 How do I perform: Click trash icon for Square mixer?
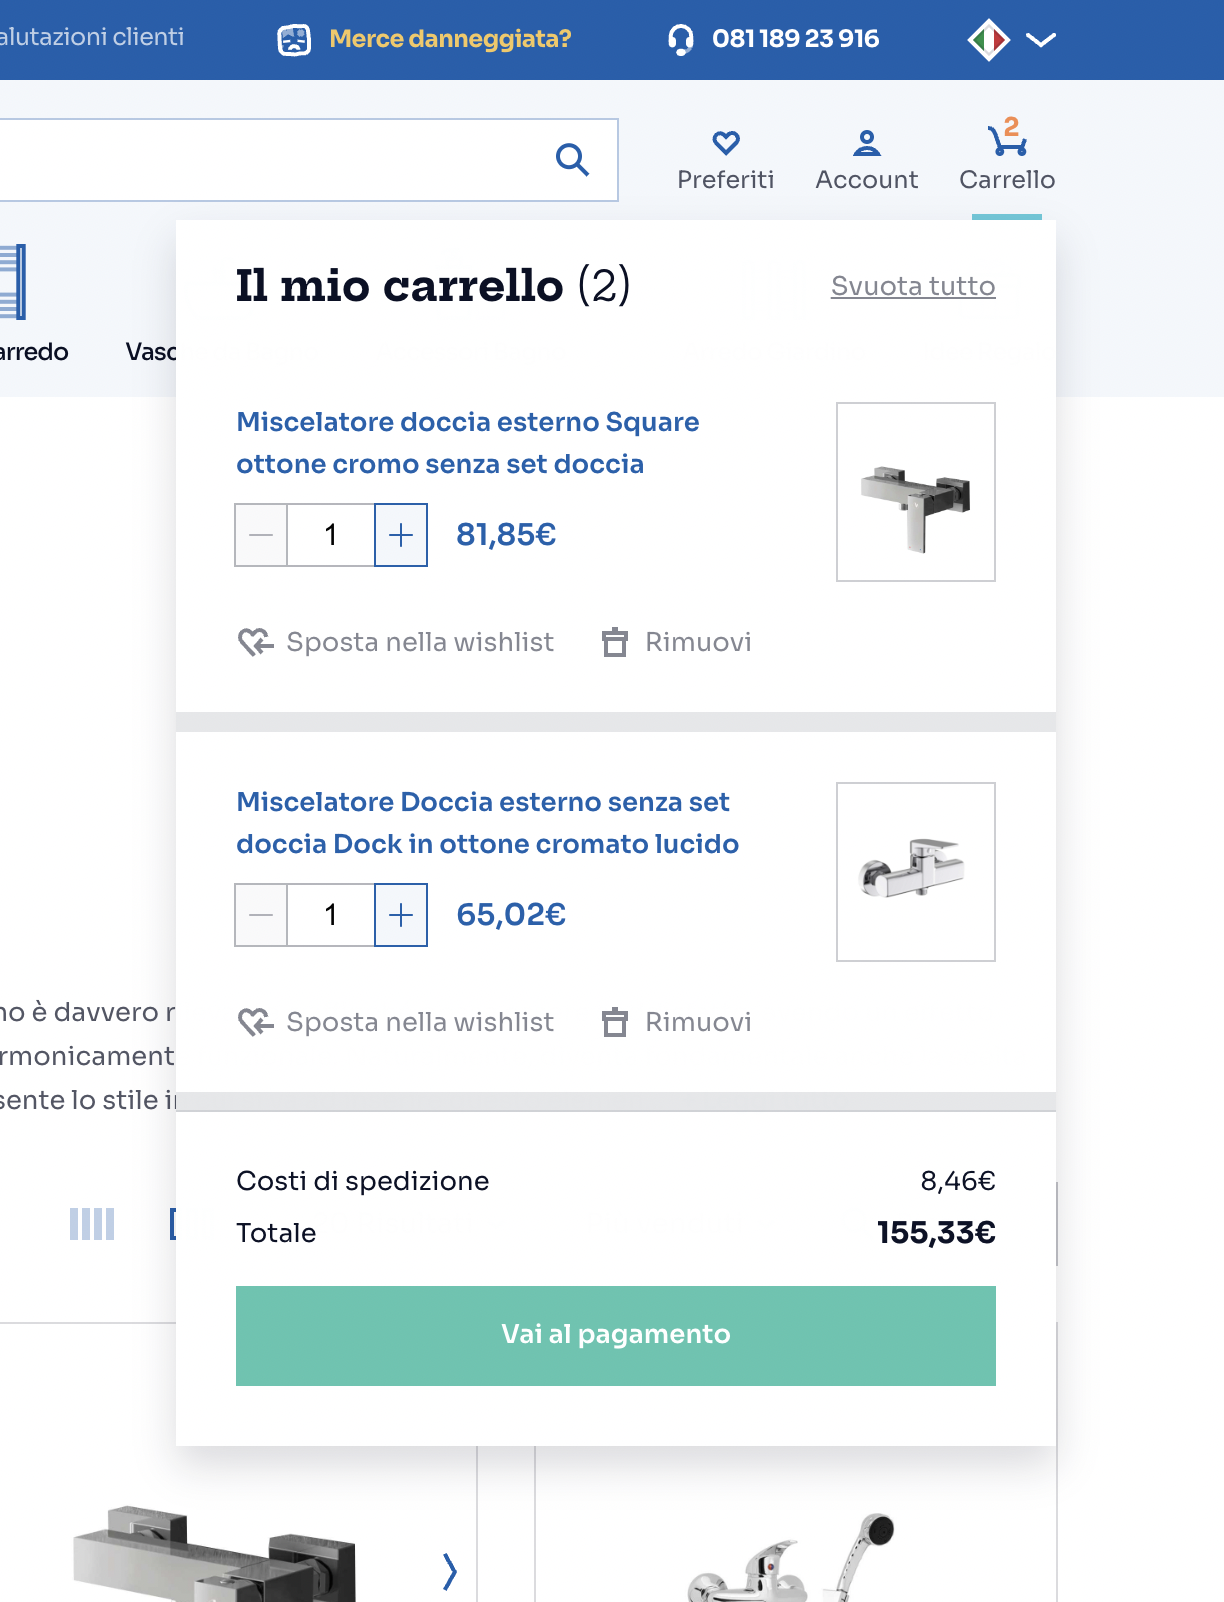tap(615, 642)
